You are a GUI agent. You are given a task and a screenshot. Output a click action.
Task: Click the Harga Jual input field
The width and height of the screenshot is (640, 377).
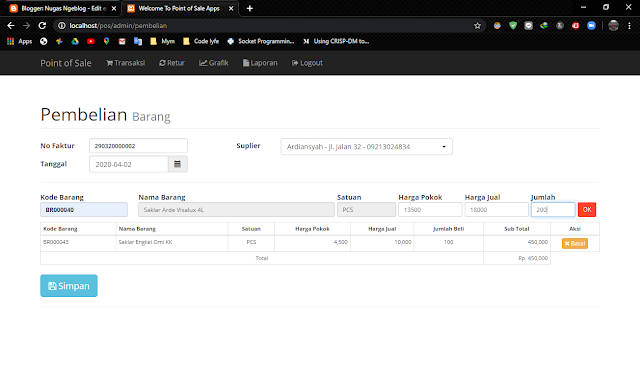click(x=496, y=210)
